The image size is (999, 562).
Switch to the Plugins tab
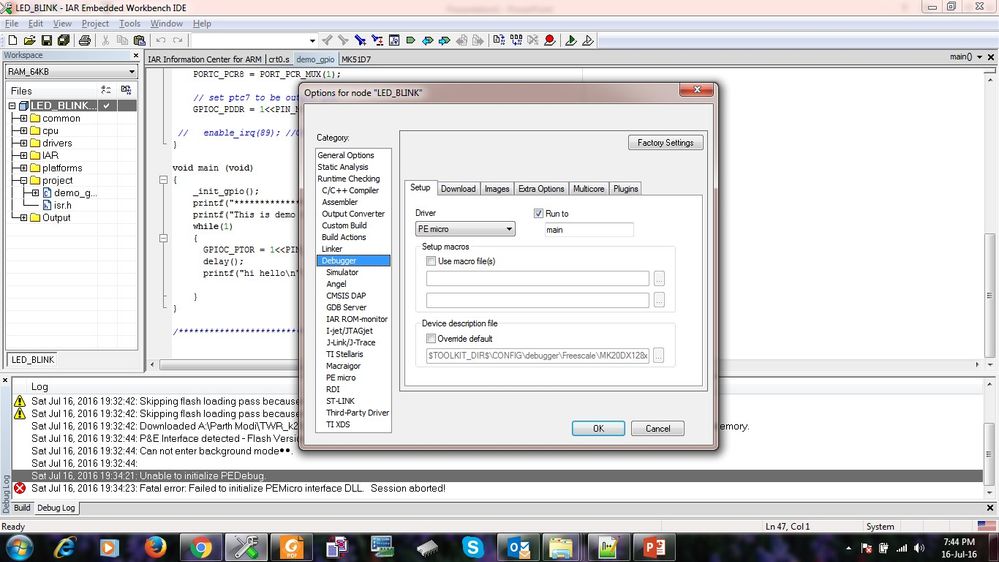point(626,189)
